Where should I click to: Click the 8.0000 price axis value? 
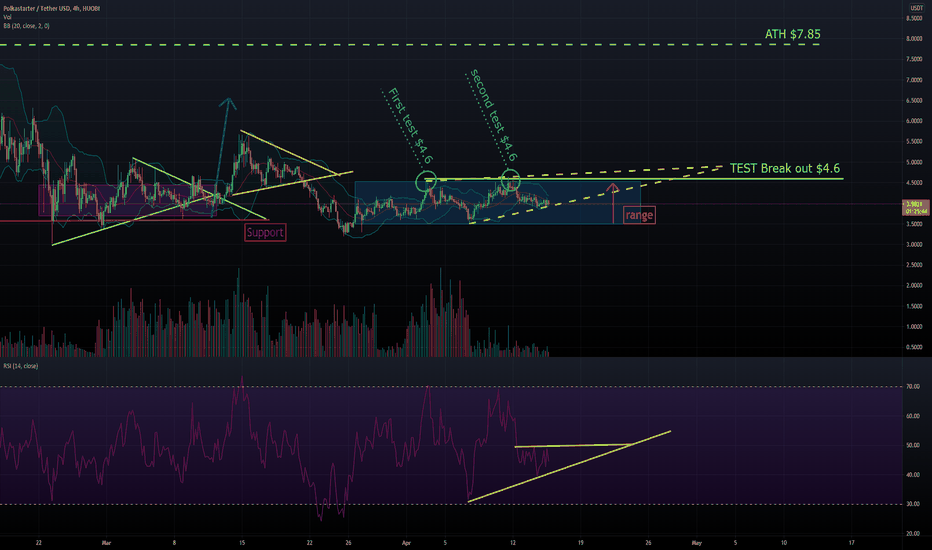click(914, 39)
